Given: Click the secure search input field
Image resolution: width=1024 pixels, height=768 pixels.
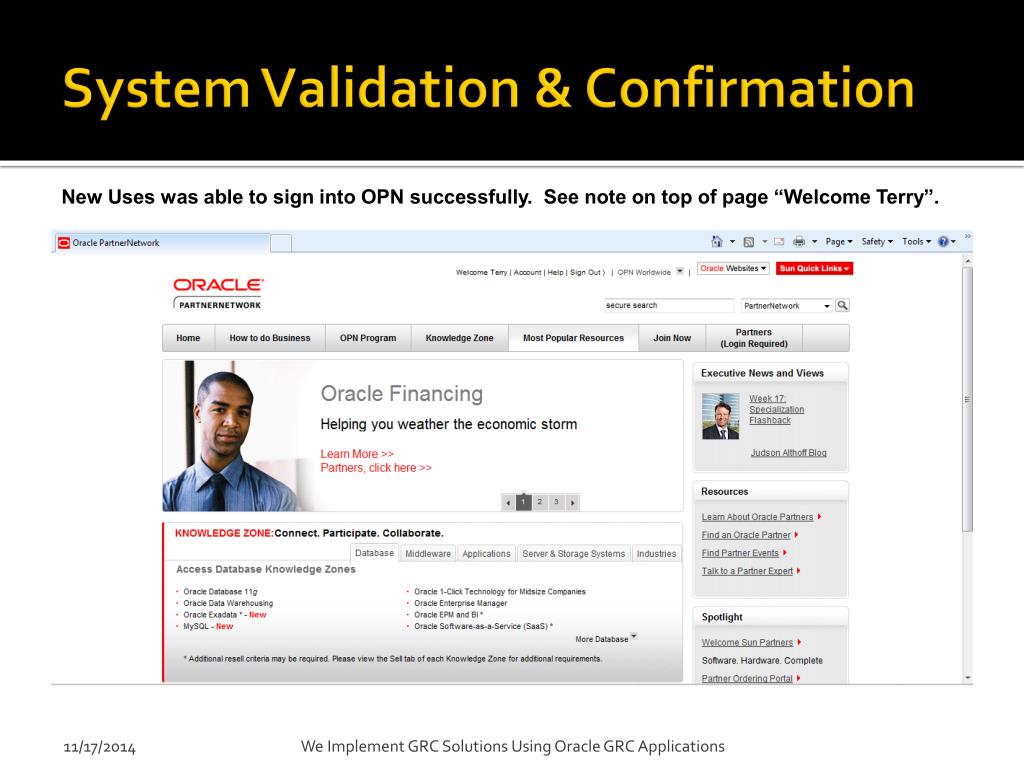Looking at the screenshot, I should click(x=669, y=305).
